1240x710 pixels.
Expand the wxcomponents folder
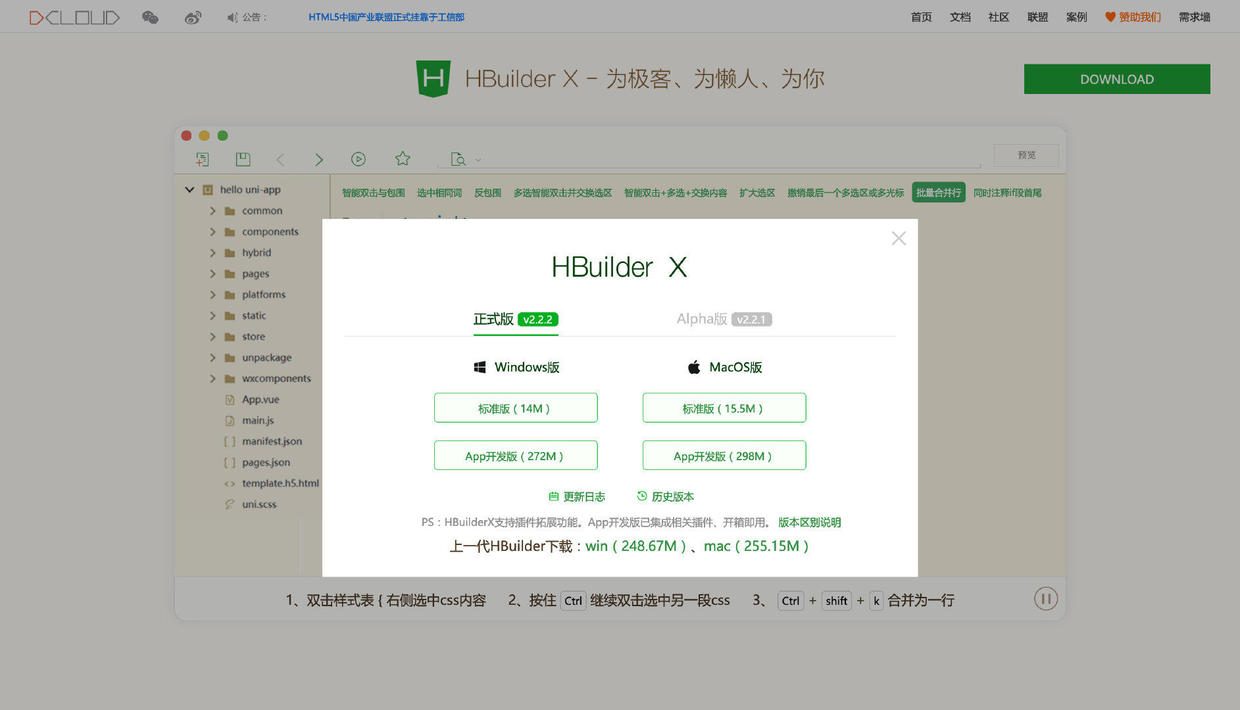pos(213,379)
